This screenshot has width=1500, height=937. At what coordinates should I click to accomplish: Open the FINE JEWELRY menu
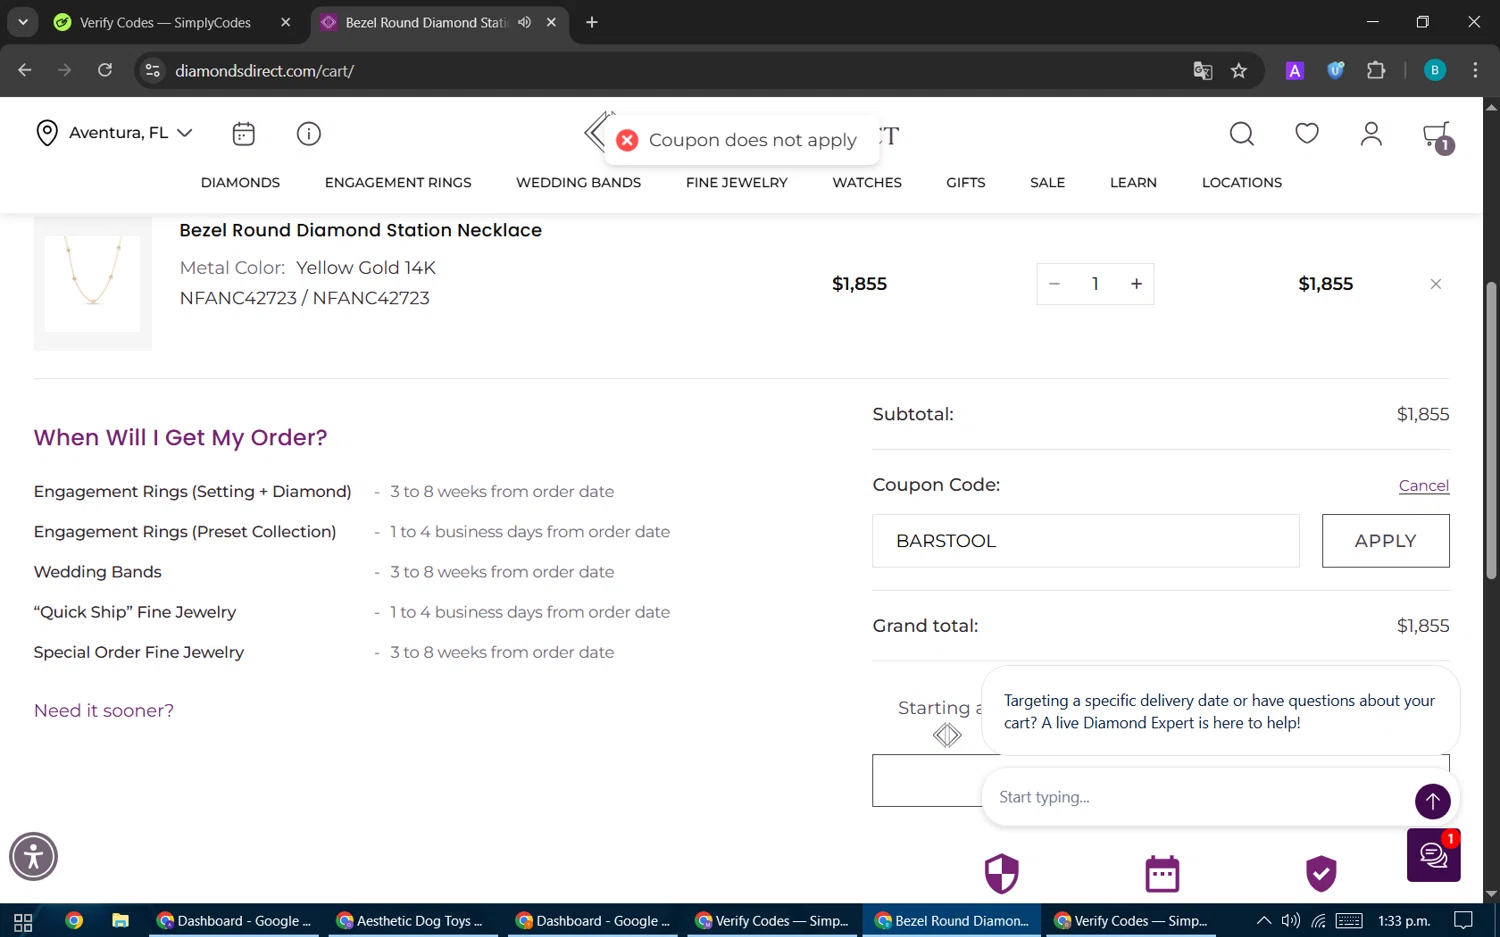(737, 182)
